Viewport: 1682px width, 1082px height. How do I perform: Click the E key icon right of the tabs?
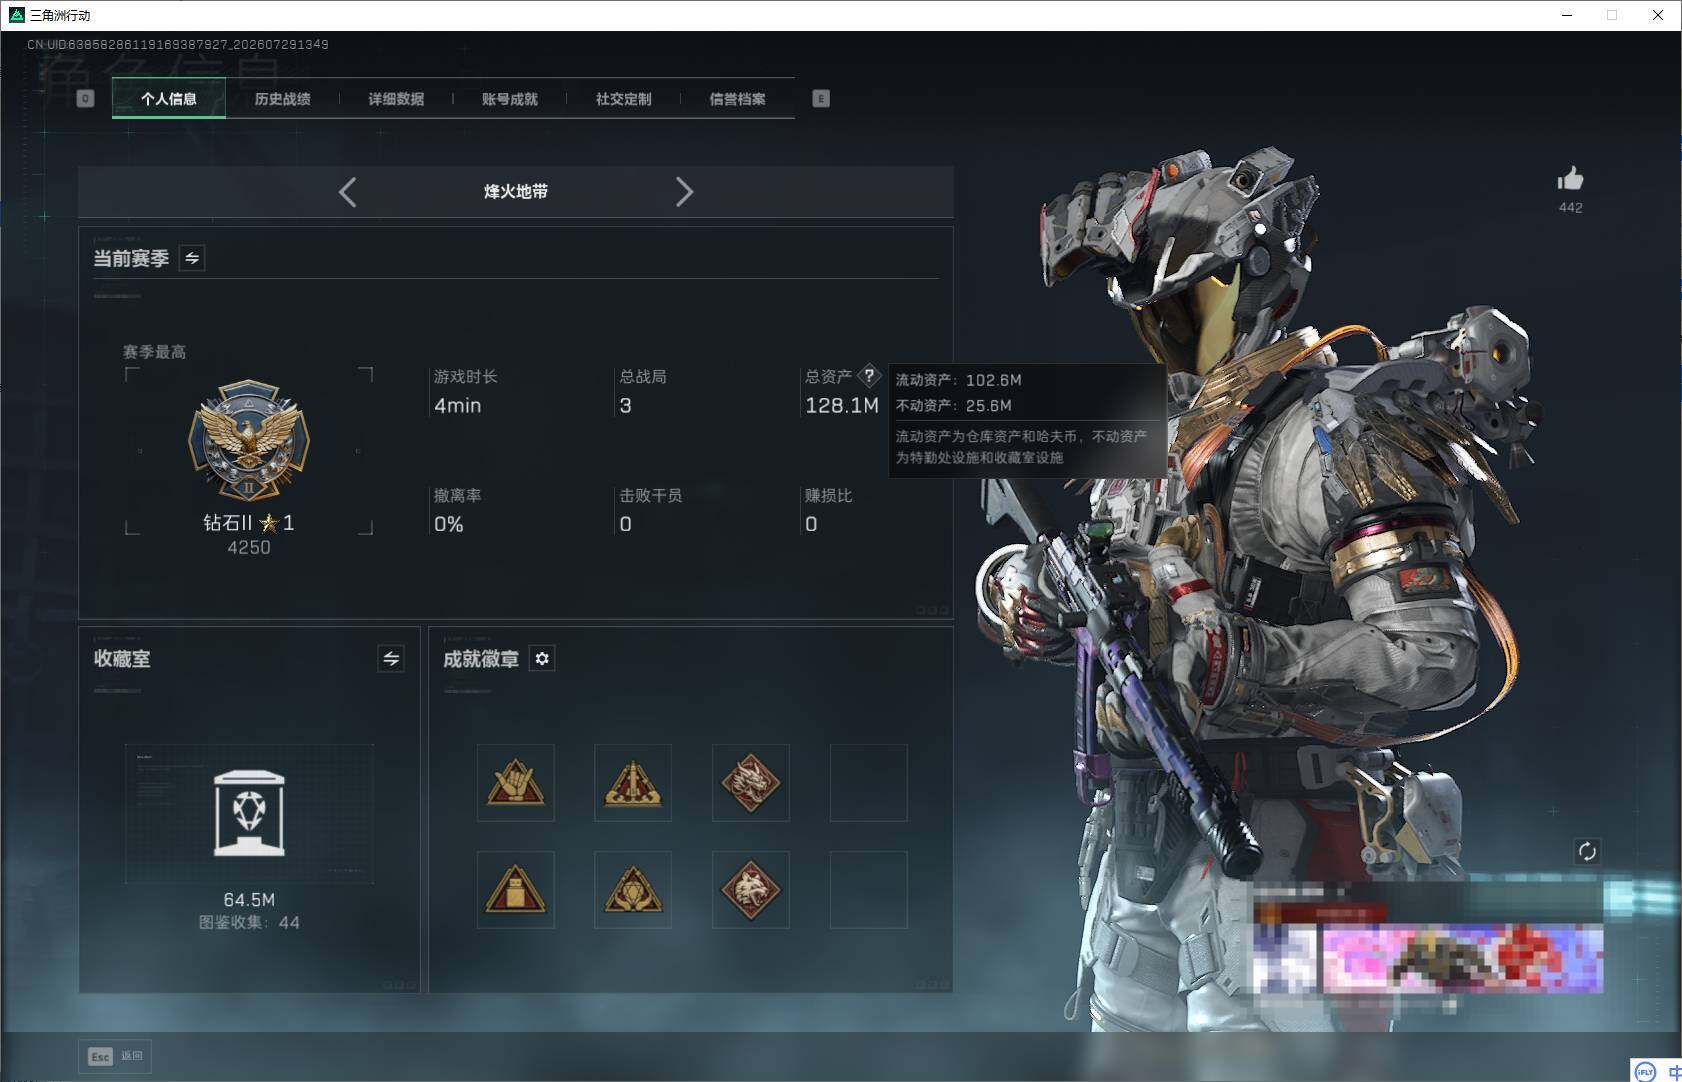[x=821, y=98]
